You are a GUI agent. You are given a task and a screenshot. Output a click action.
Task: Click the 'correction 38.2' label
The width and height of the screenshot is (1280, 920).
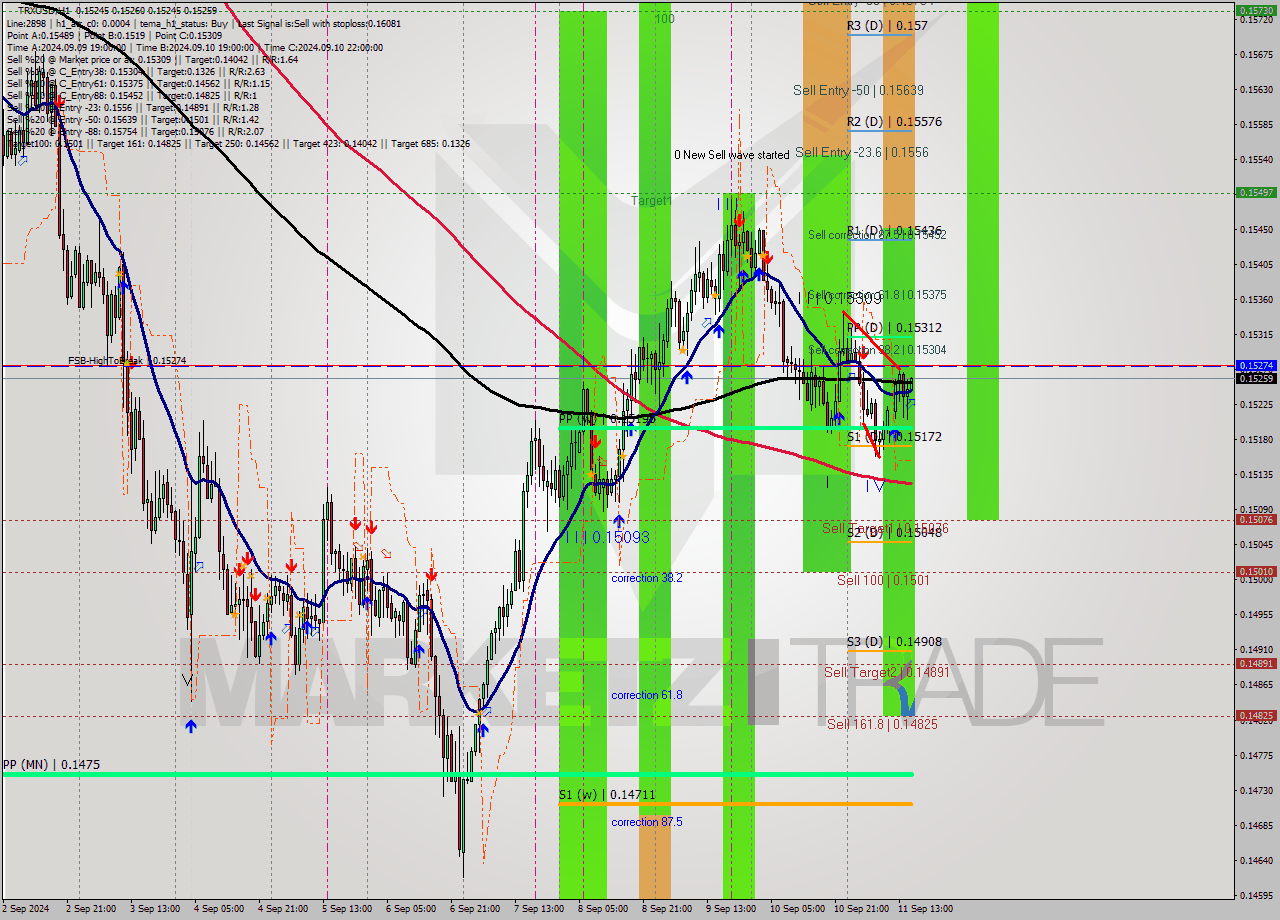(647, 578)
